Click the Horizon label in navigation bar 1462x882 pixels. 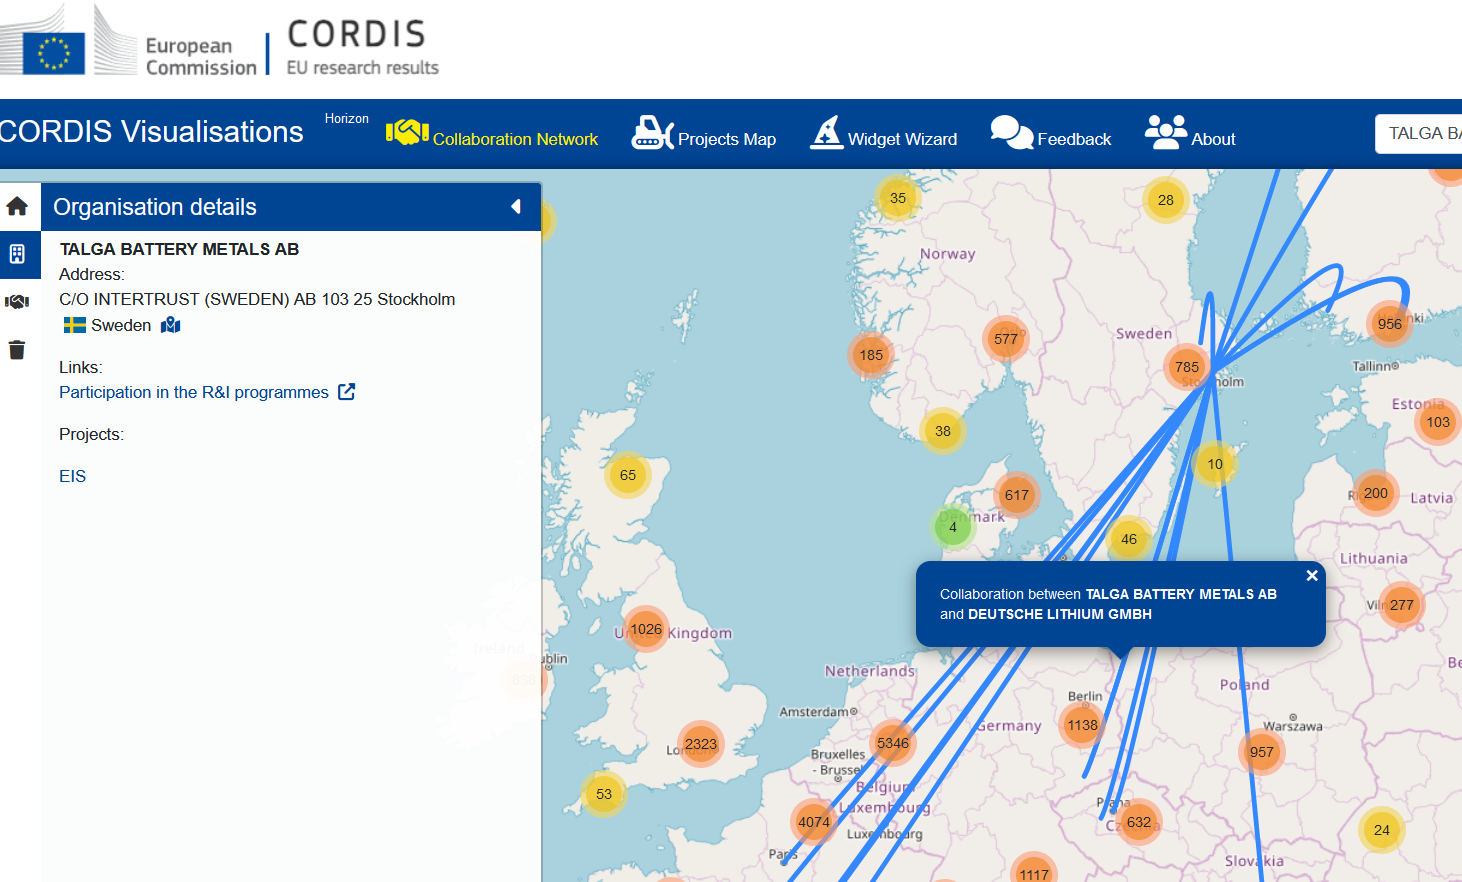tap(347, 118)
